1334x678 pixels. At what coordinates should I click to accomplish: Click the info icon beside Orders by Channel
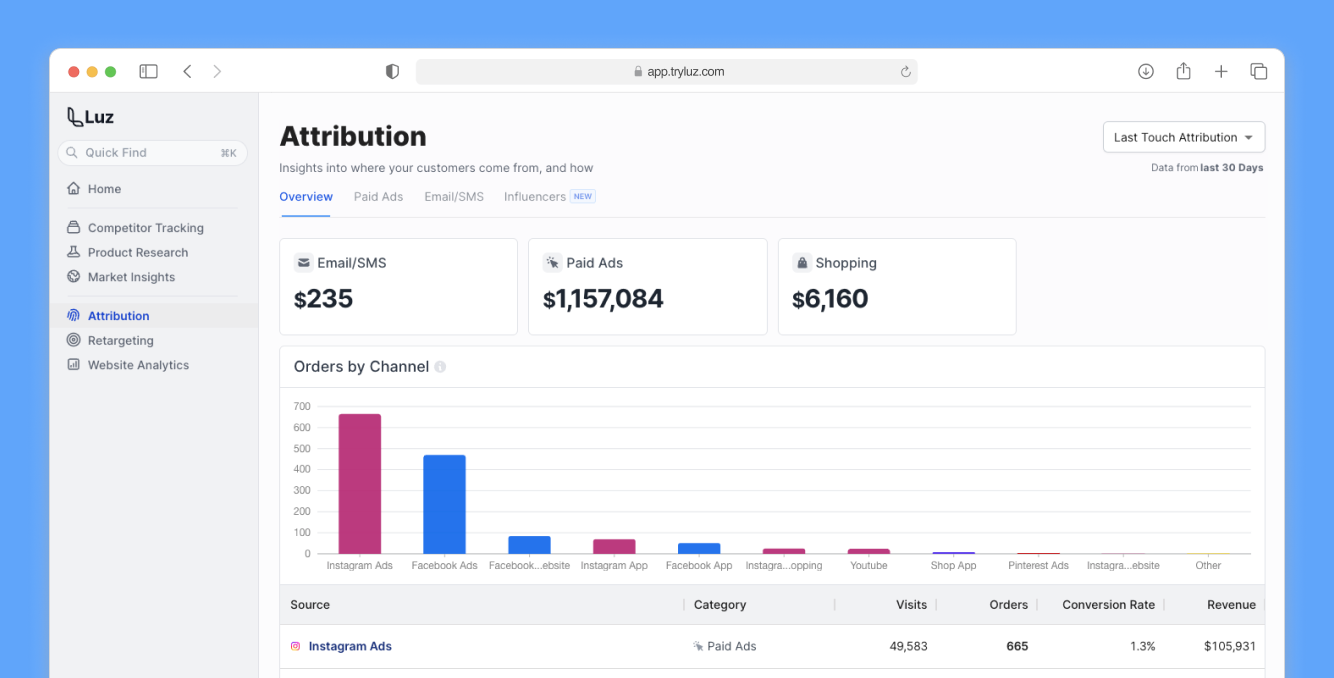pyautogui.click(x=440, y=367)
